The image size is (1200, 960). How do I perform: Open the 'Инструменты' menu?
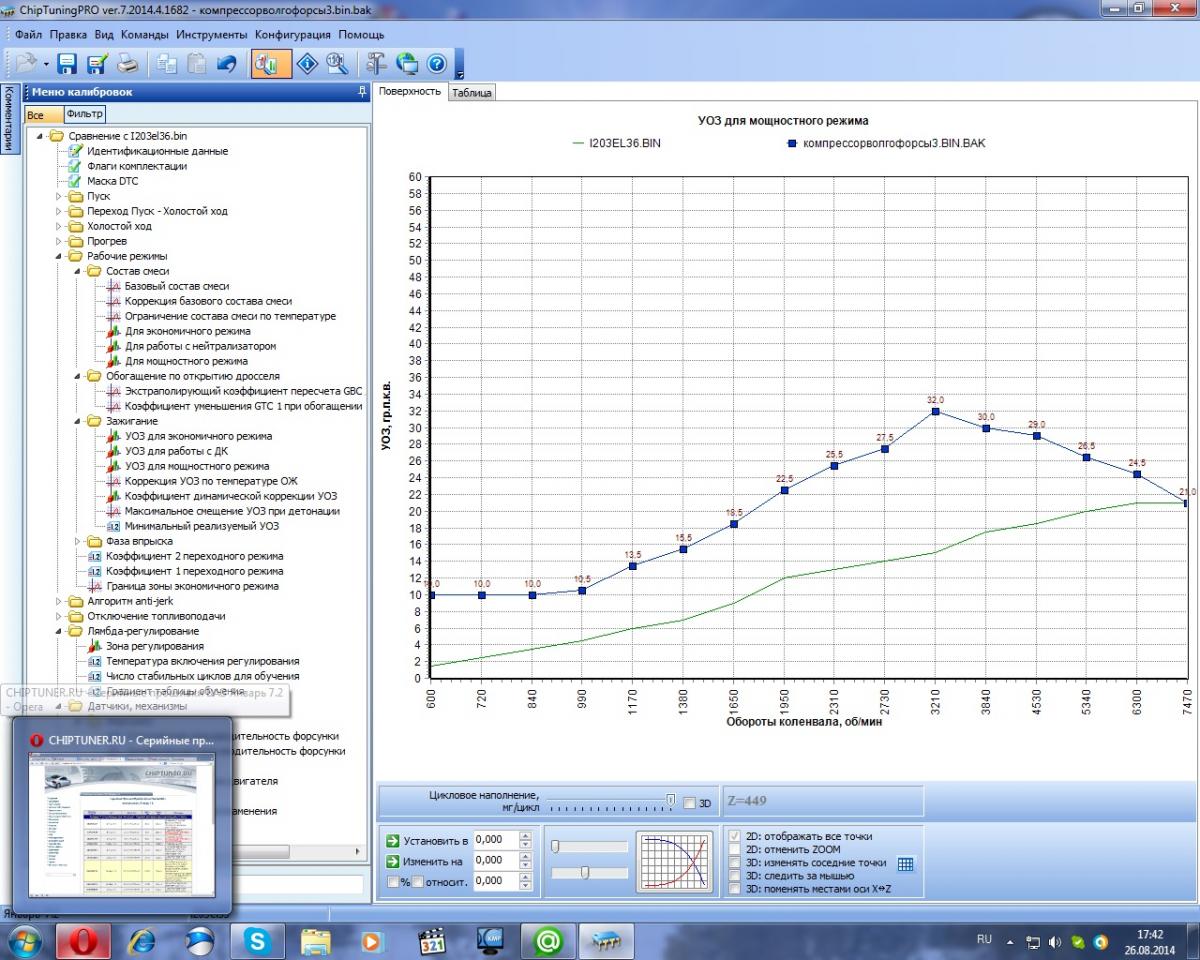tap(211, 34)
